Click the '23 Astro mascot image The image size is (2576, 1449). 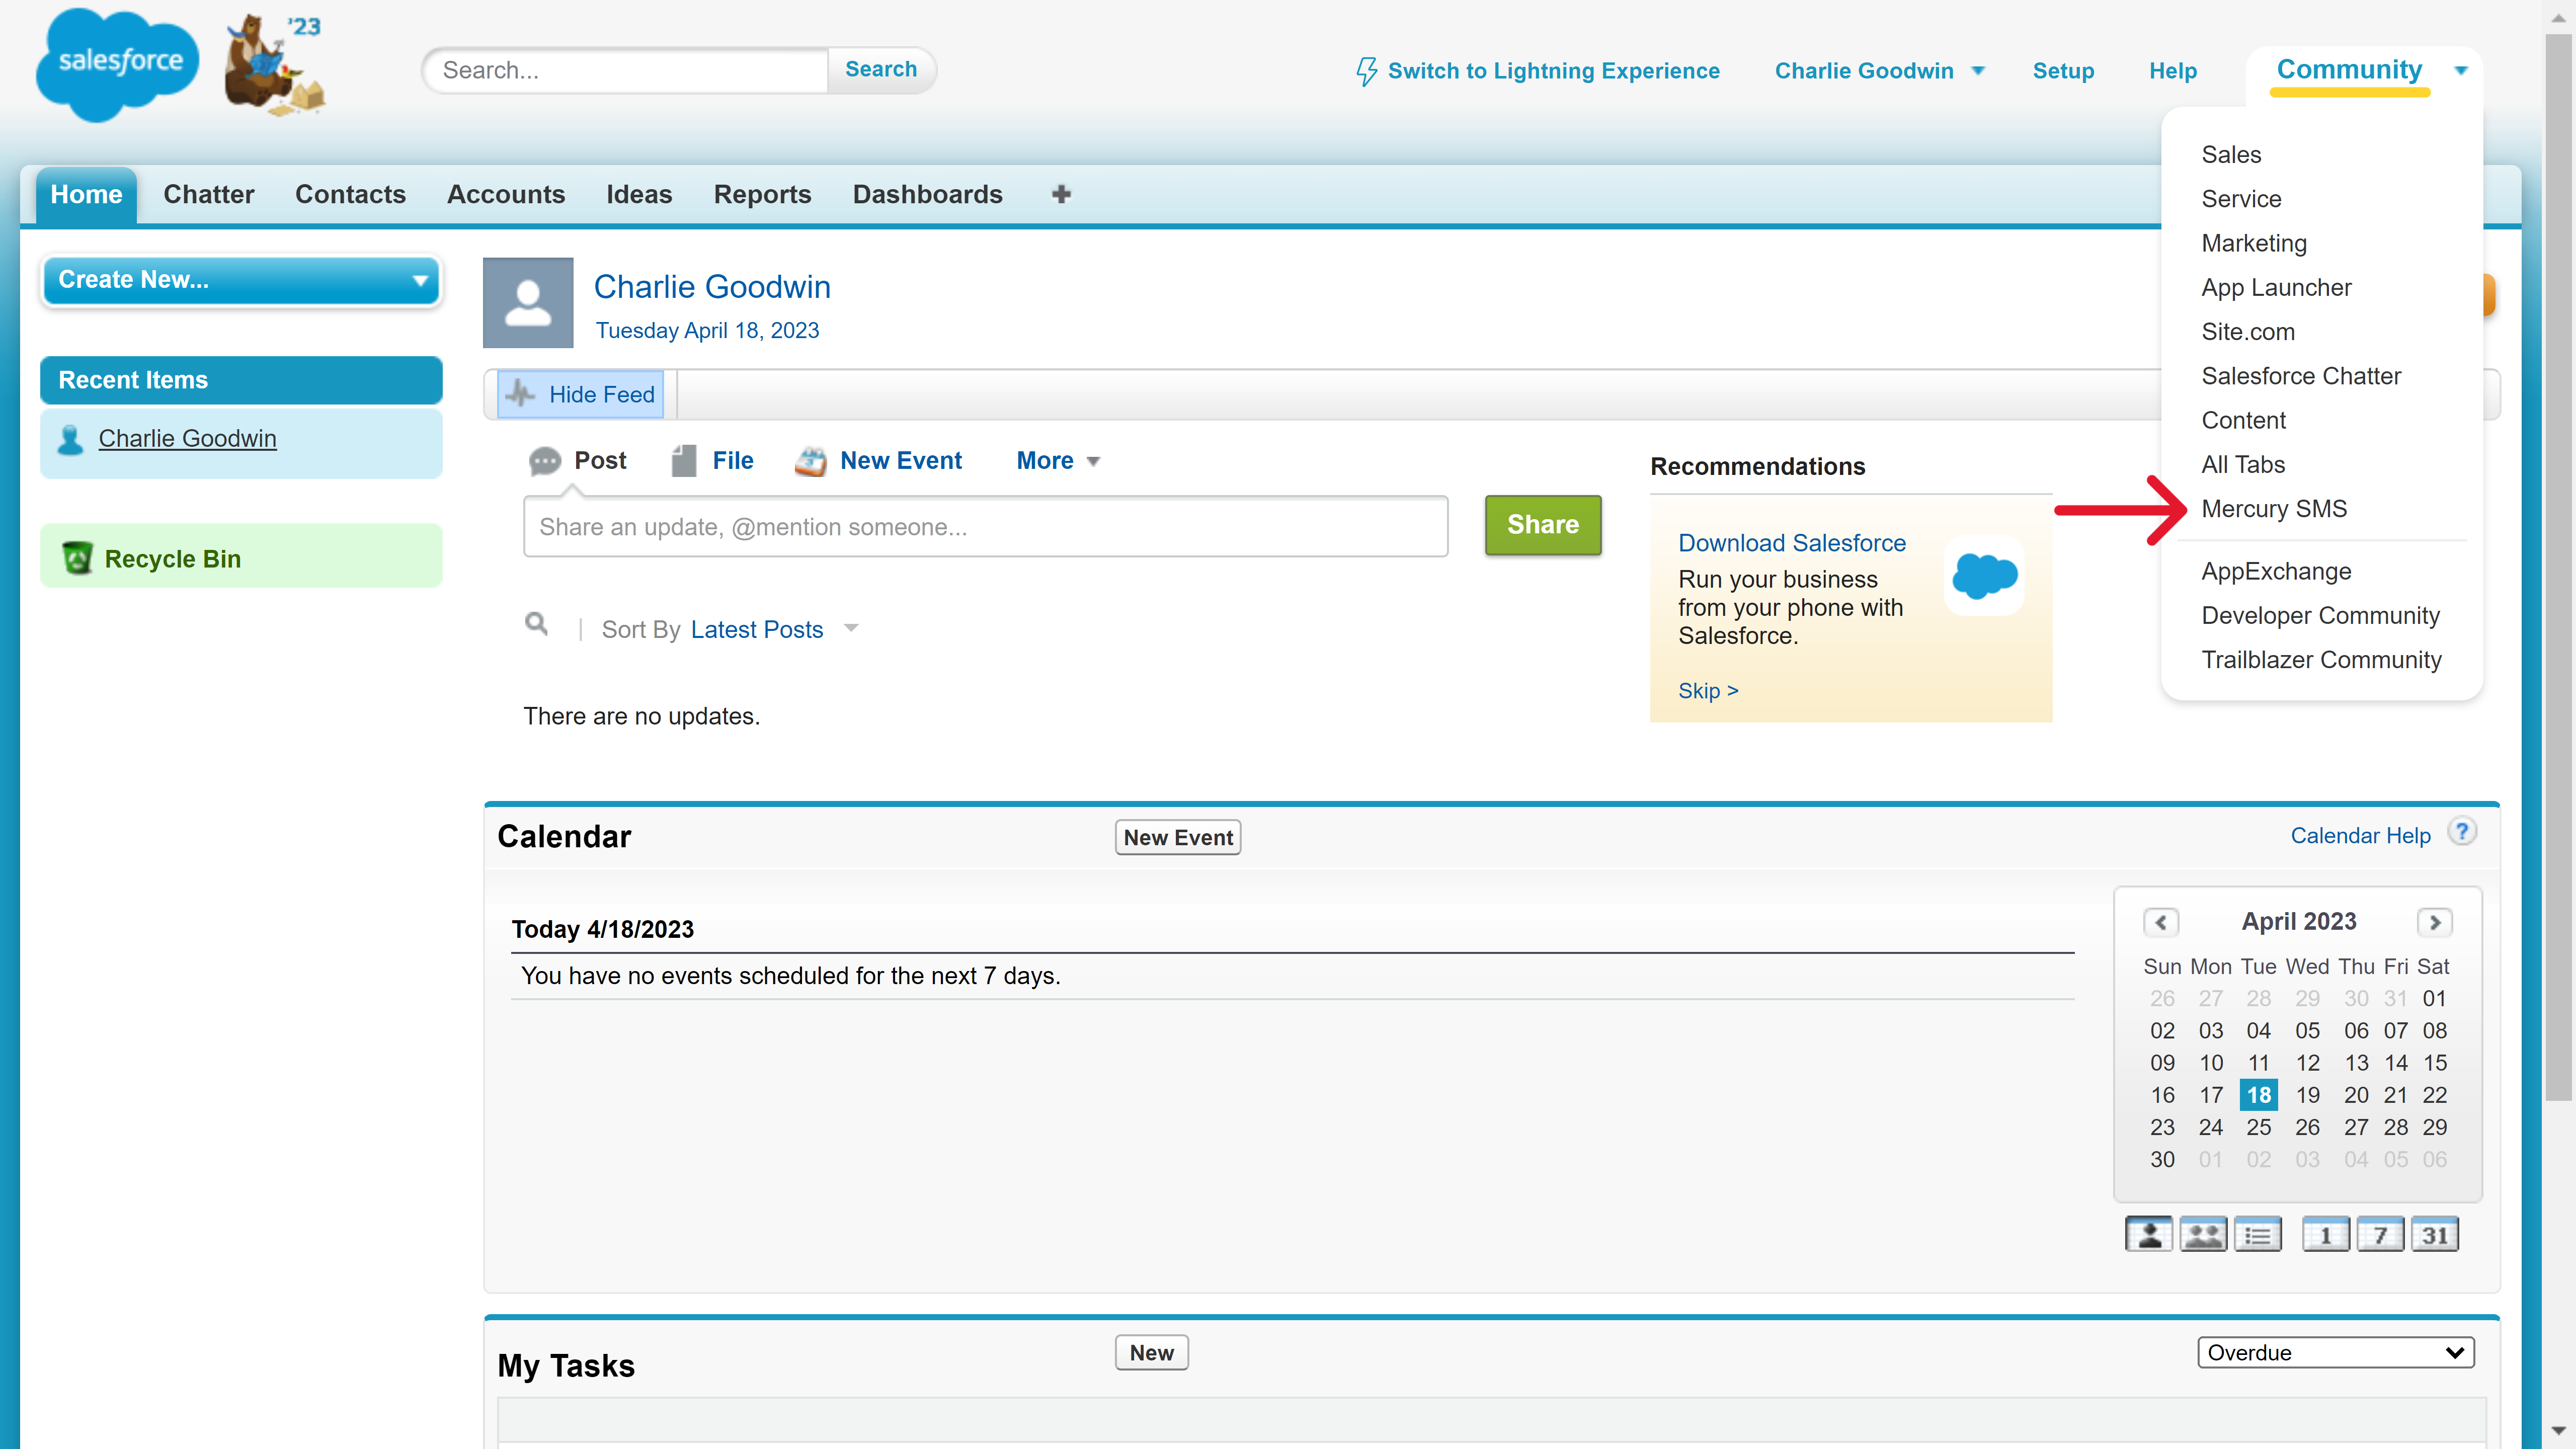click(275, 65)
